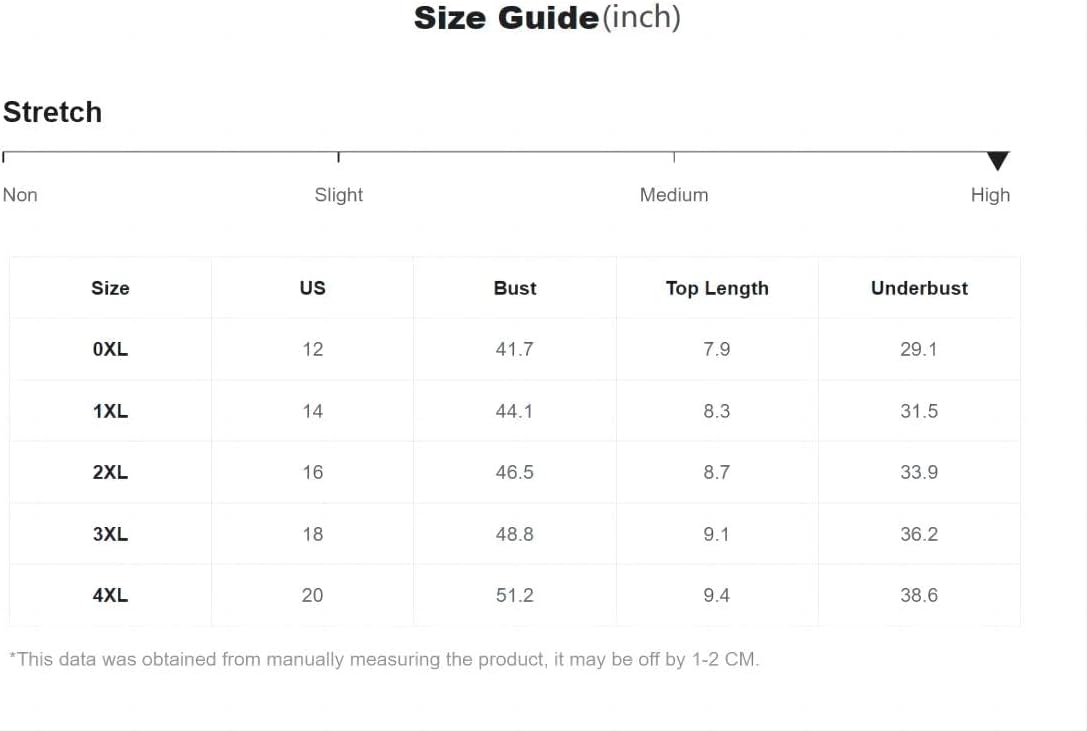Click the High stretch label
The width and height of the screenshot is (1087, 731).
[x=990, y=195]
